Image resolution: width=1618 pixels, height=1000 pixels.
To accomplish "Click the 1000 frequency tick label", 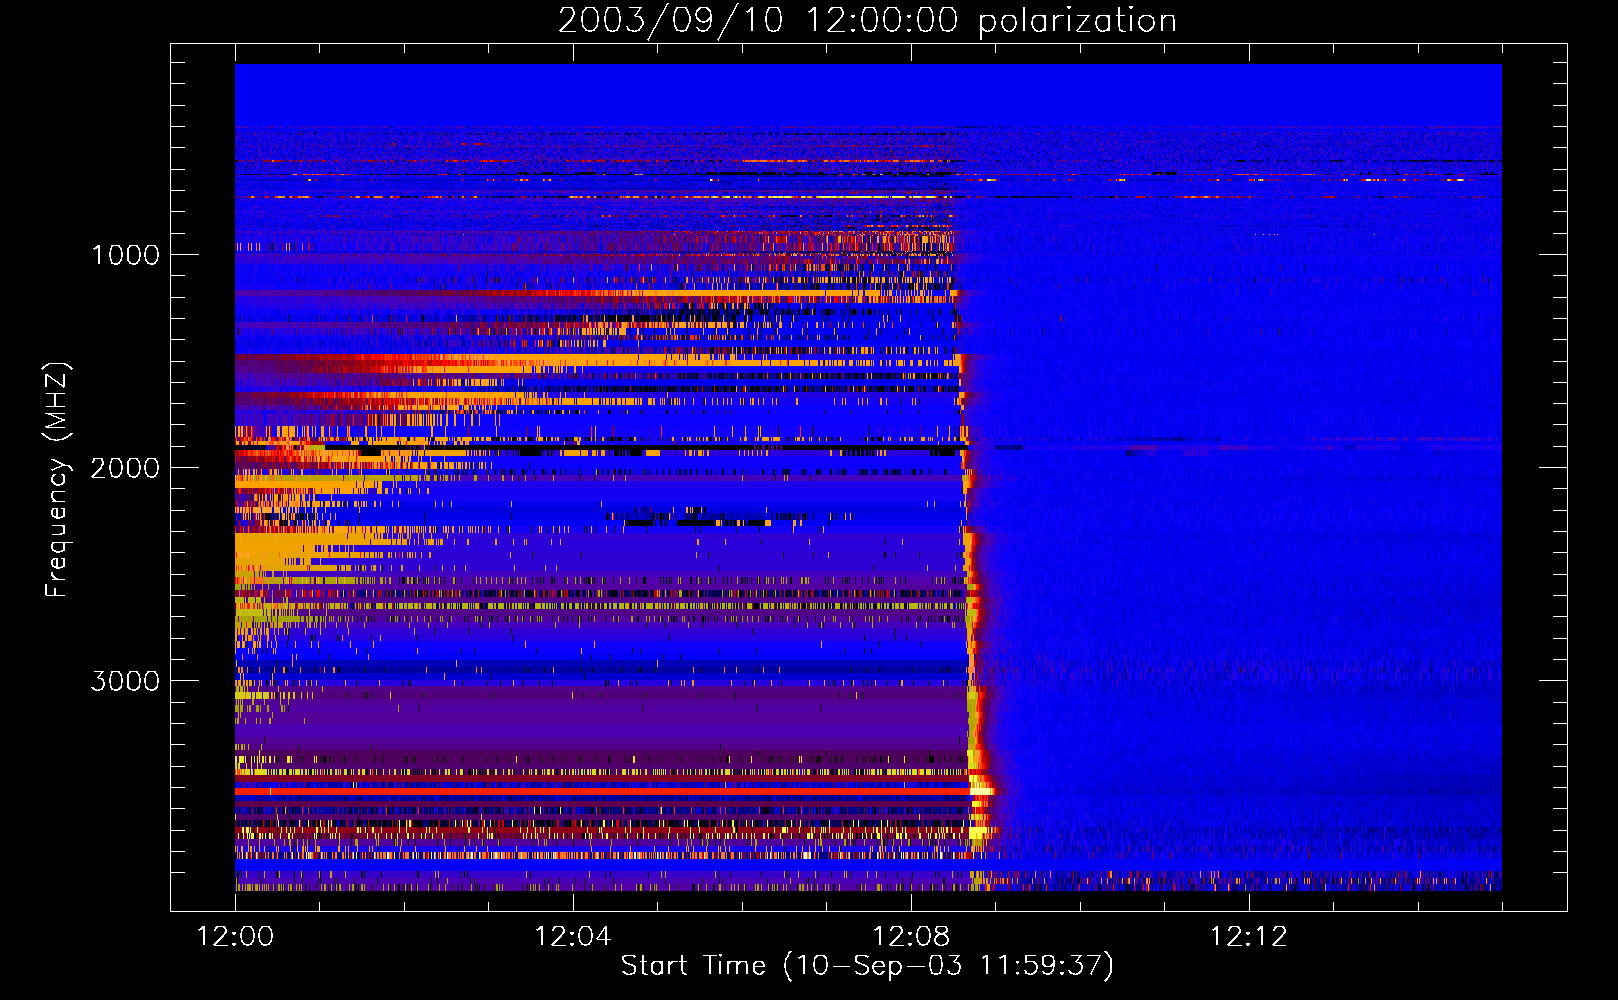I will 125,255.
